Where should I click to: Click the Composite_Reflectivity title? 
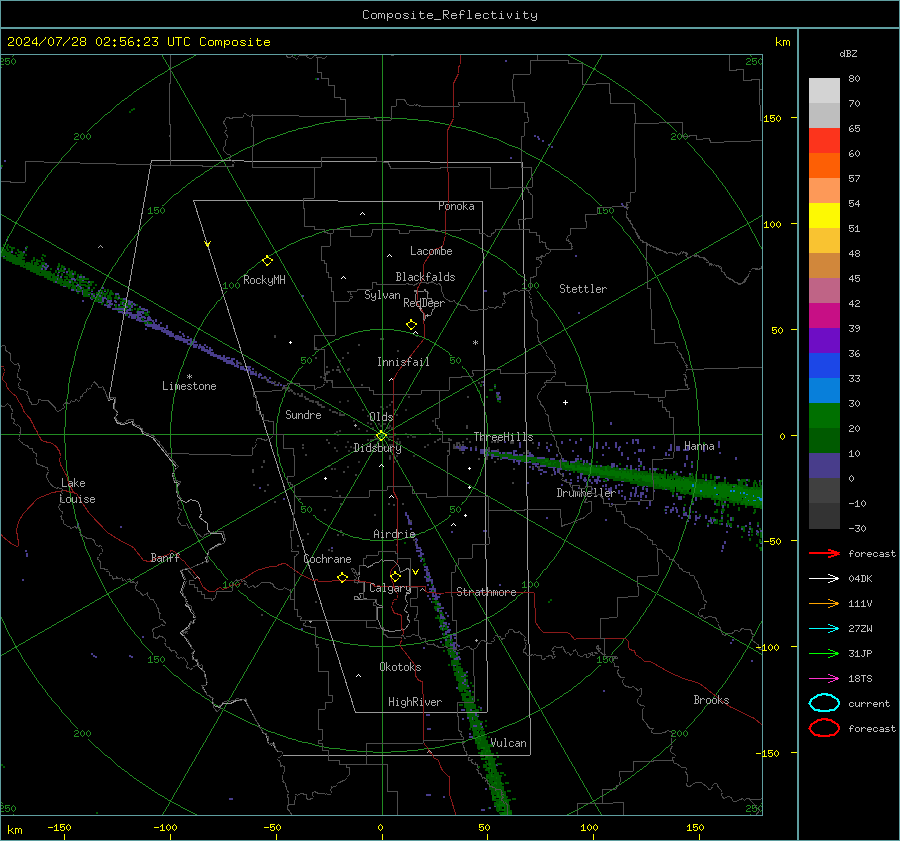click(x=450, y=15)
